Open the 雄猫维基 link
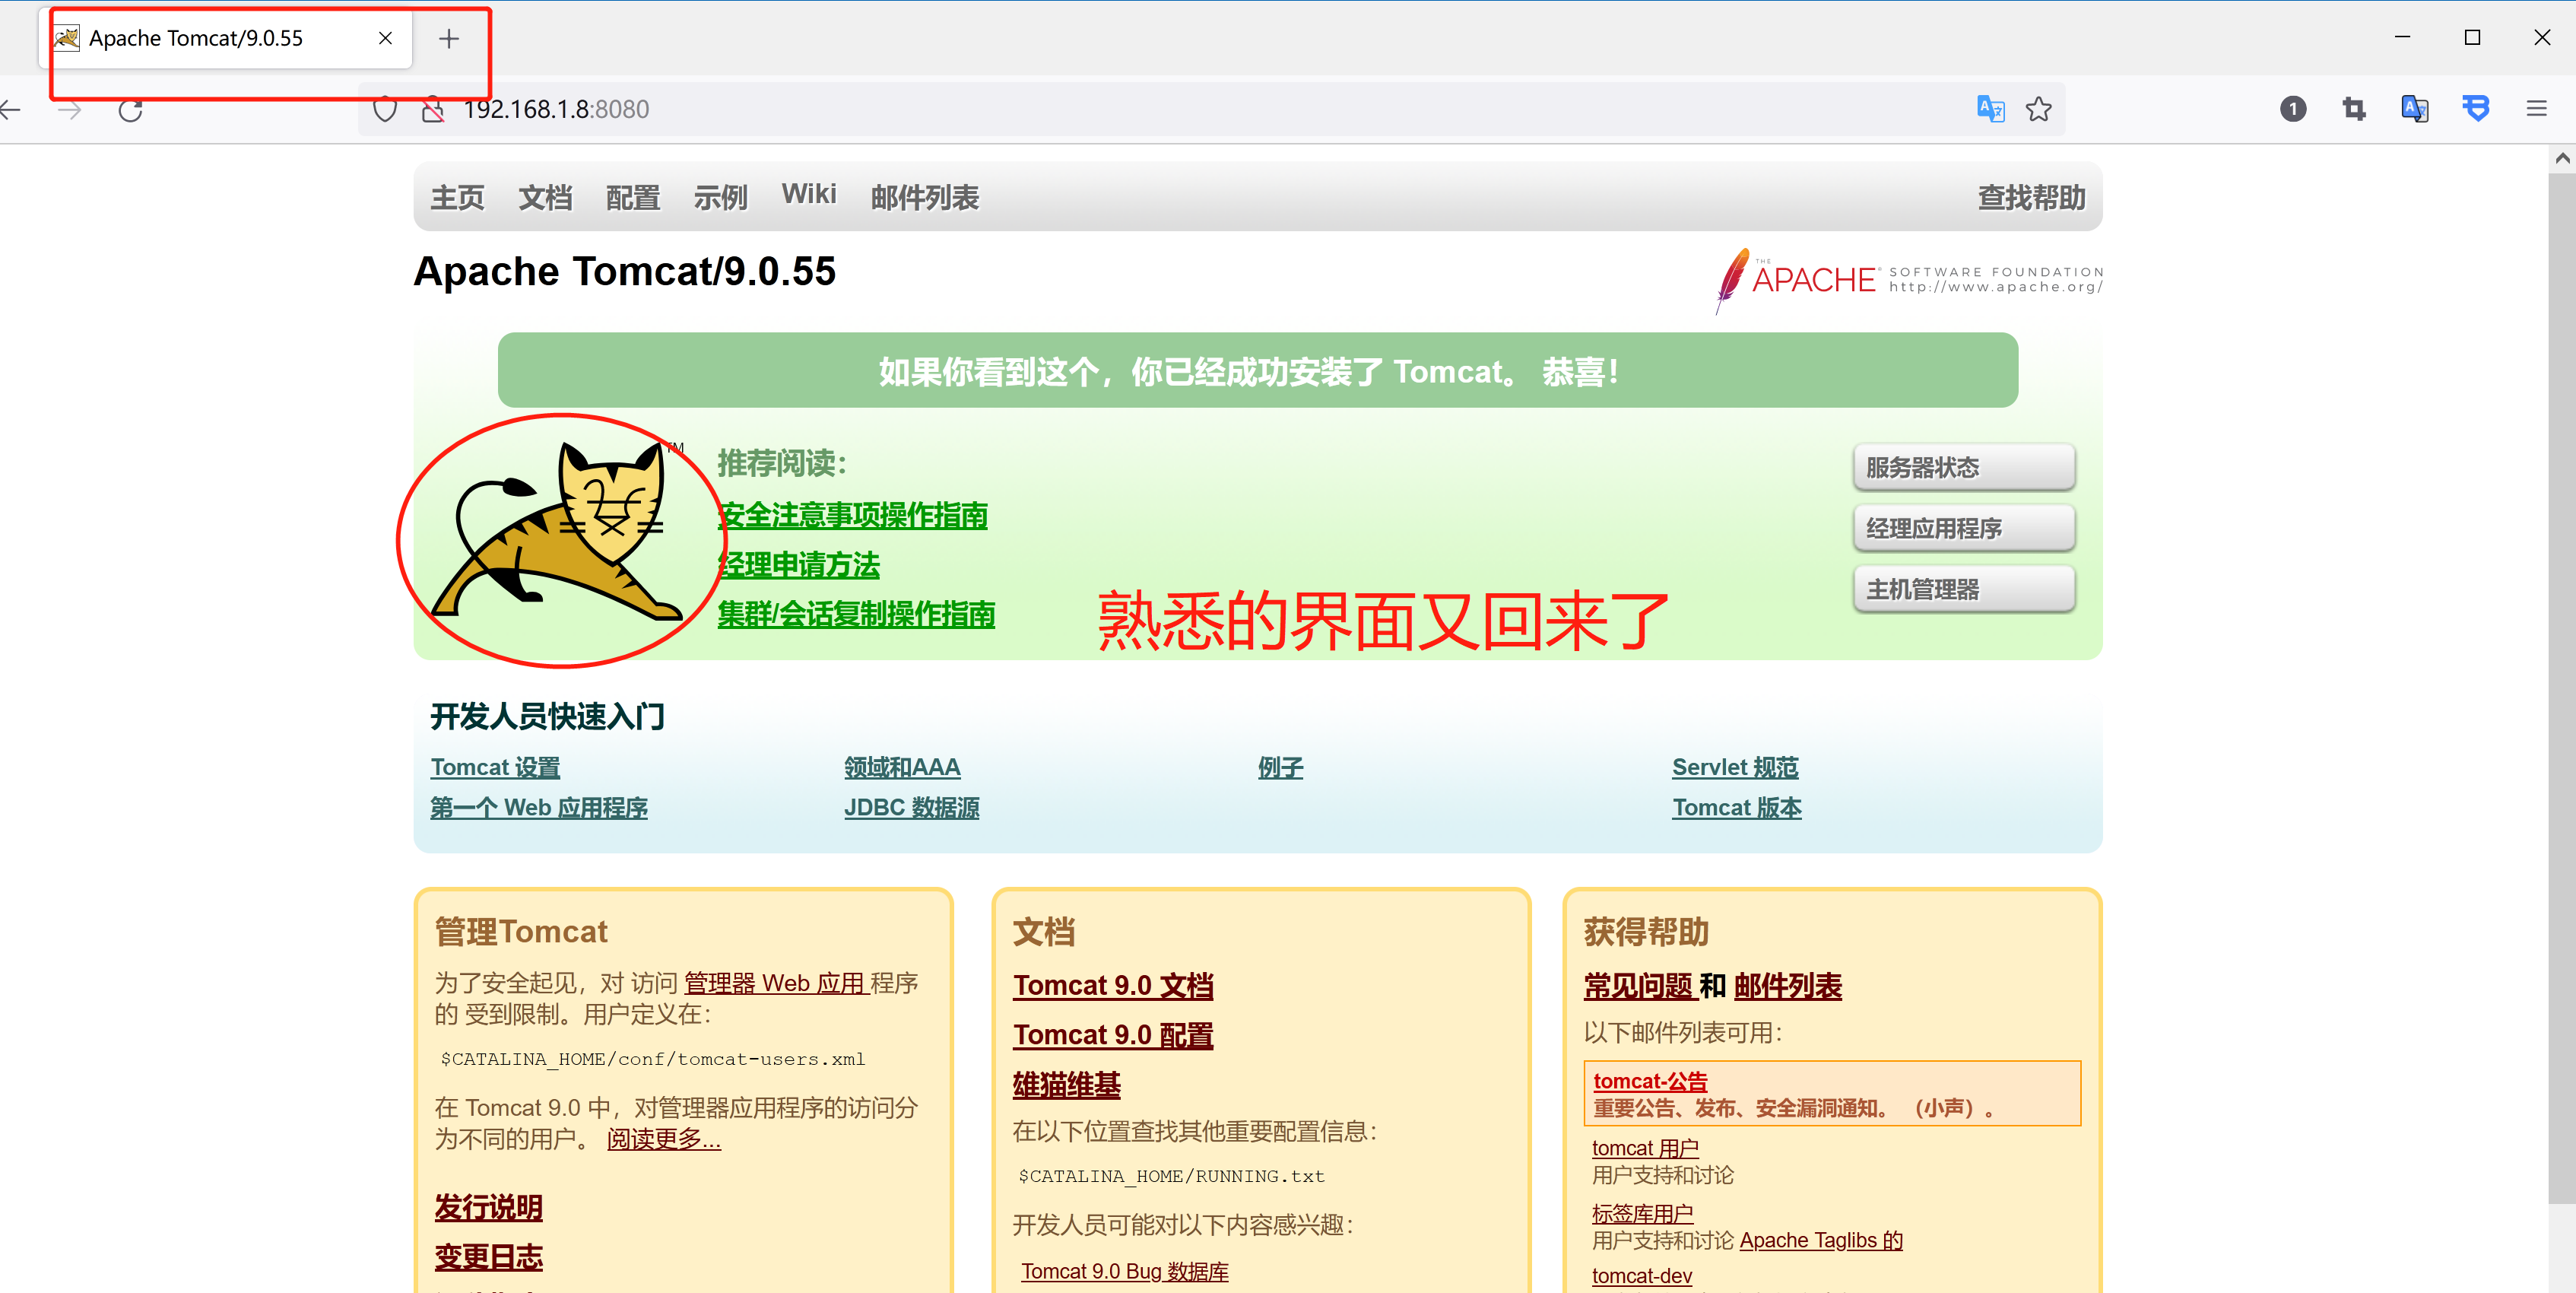The height and width of the screenshot is (1293, 2576). pos(1066,1085)
